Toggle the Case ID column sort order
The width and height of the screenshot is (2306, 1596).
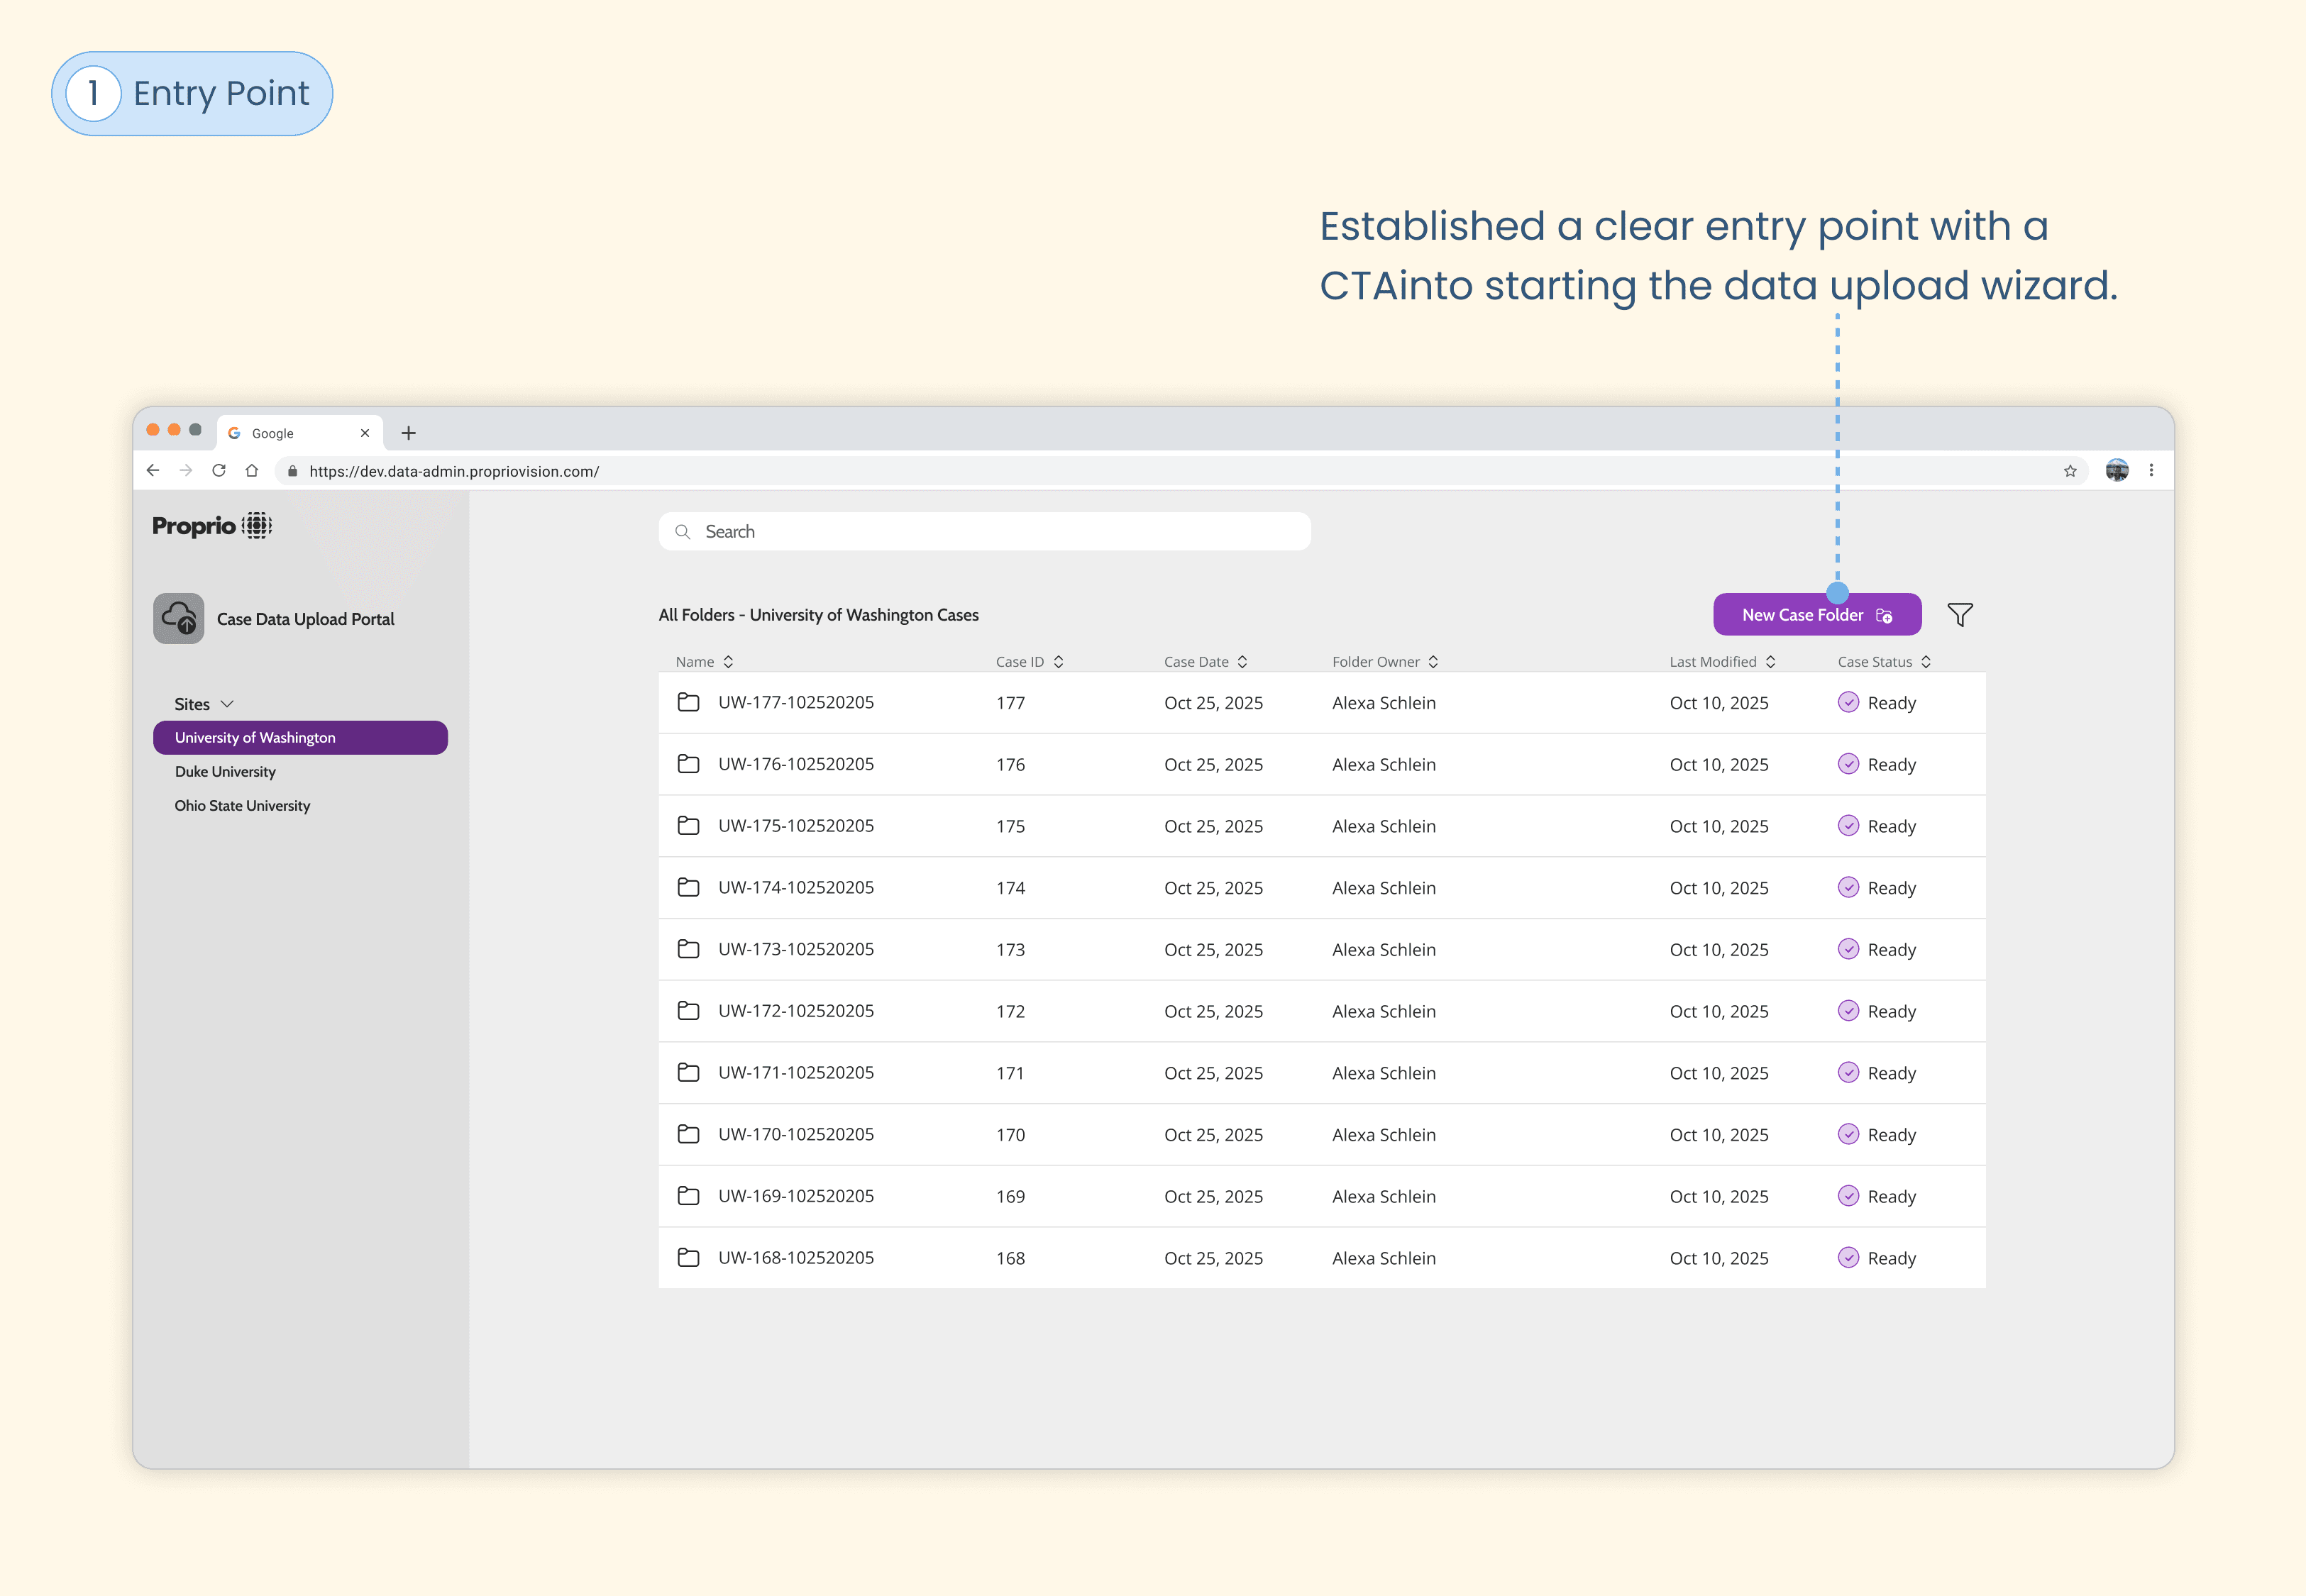click(x=1060, y=661)
